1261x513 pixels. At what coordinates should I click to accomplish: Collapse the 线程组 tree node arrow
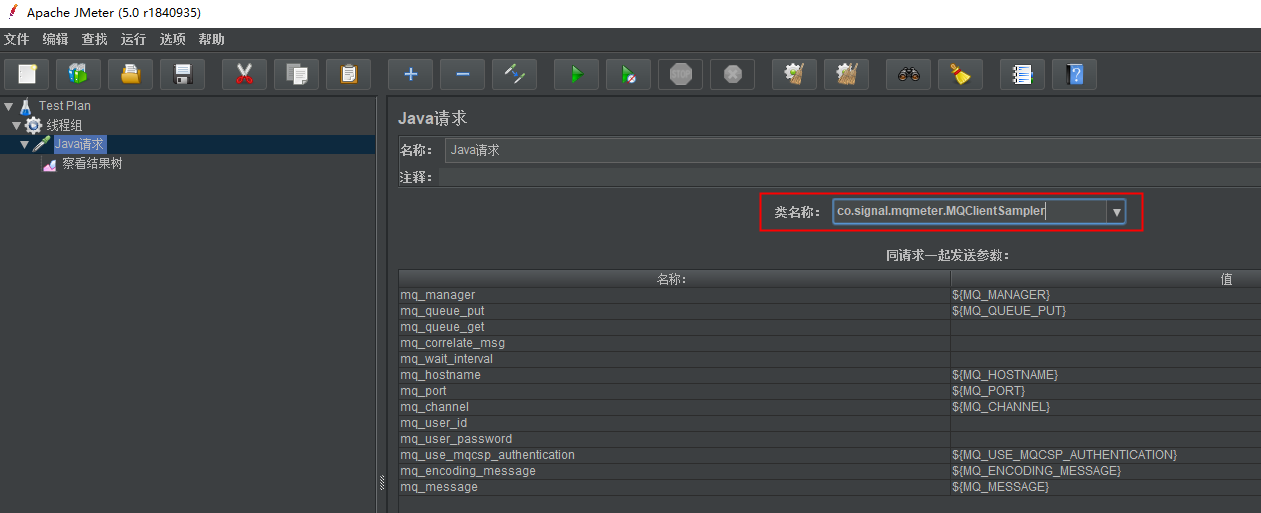point(16,126)
